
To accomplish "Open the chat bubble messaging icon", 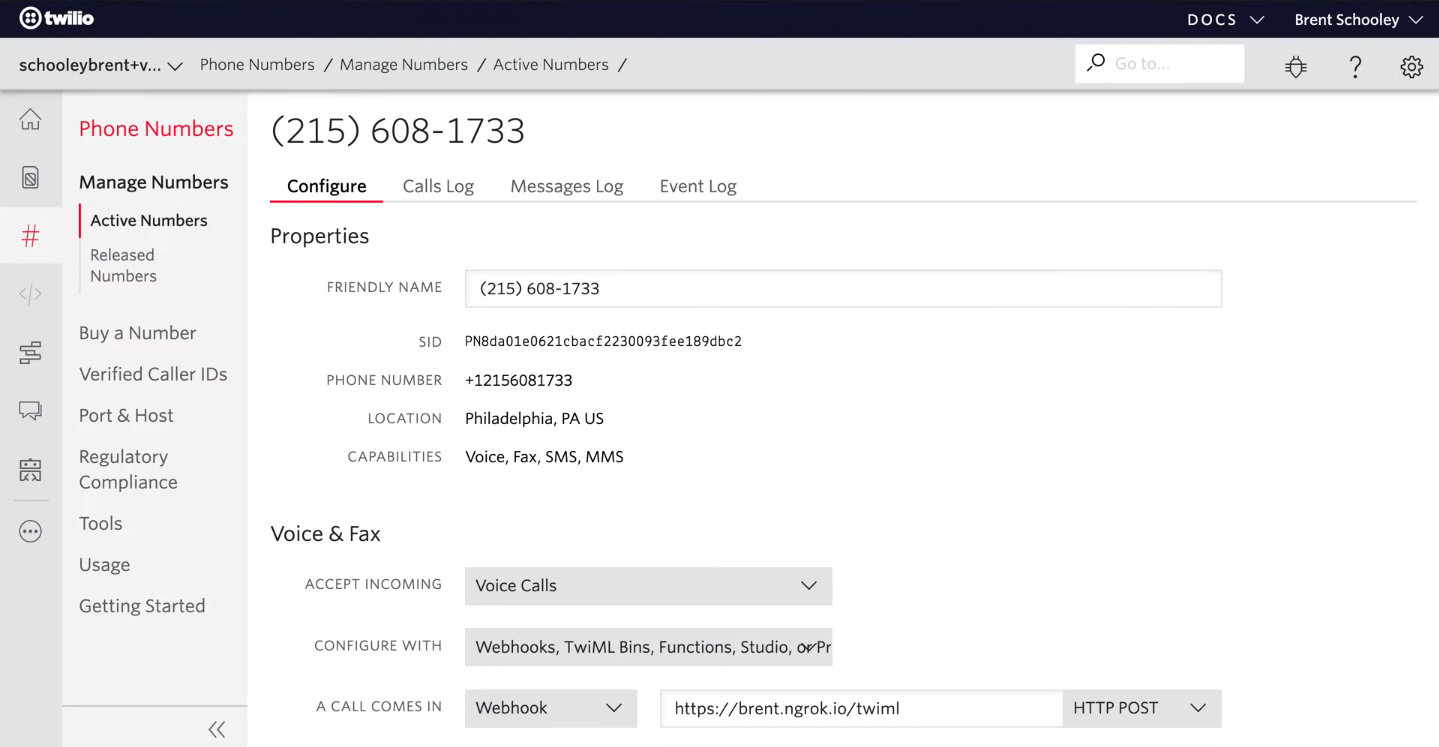I will (30, 410).
